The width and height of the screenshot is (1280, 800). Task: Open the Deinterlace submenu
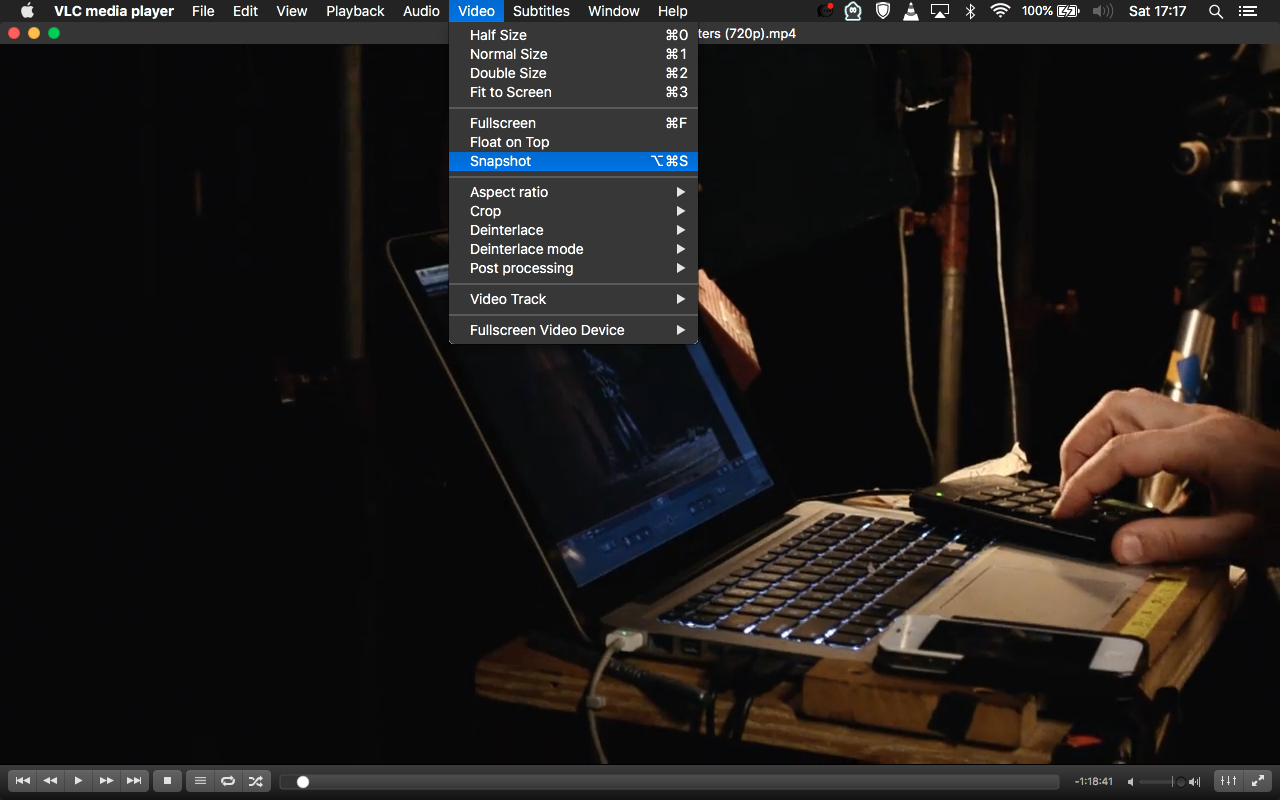[573, 230]
